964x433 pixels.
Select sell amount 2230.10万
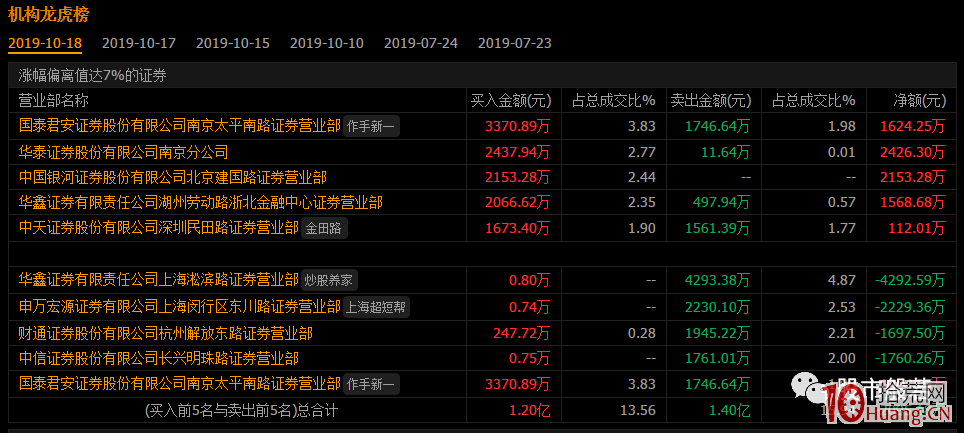(x=717, y=306)
